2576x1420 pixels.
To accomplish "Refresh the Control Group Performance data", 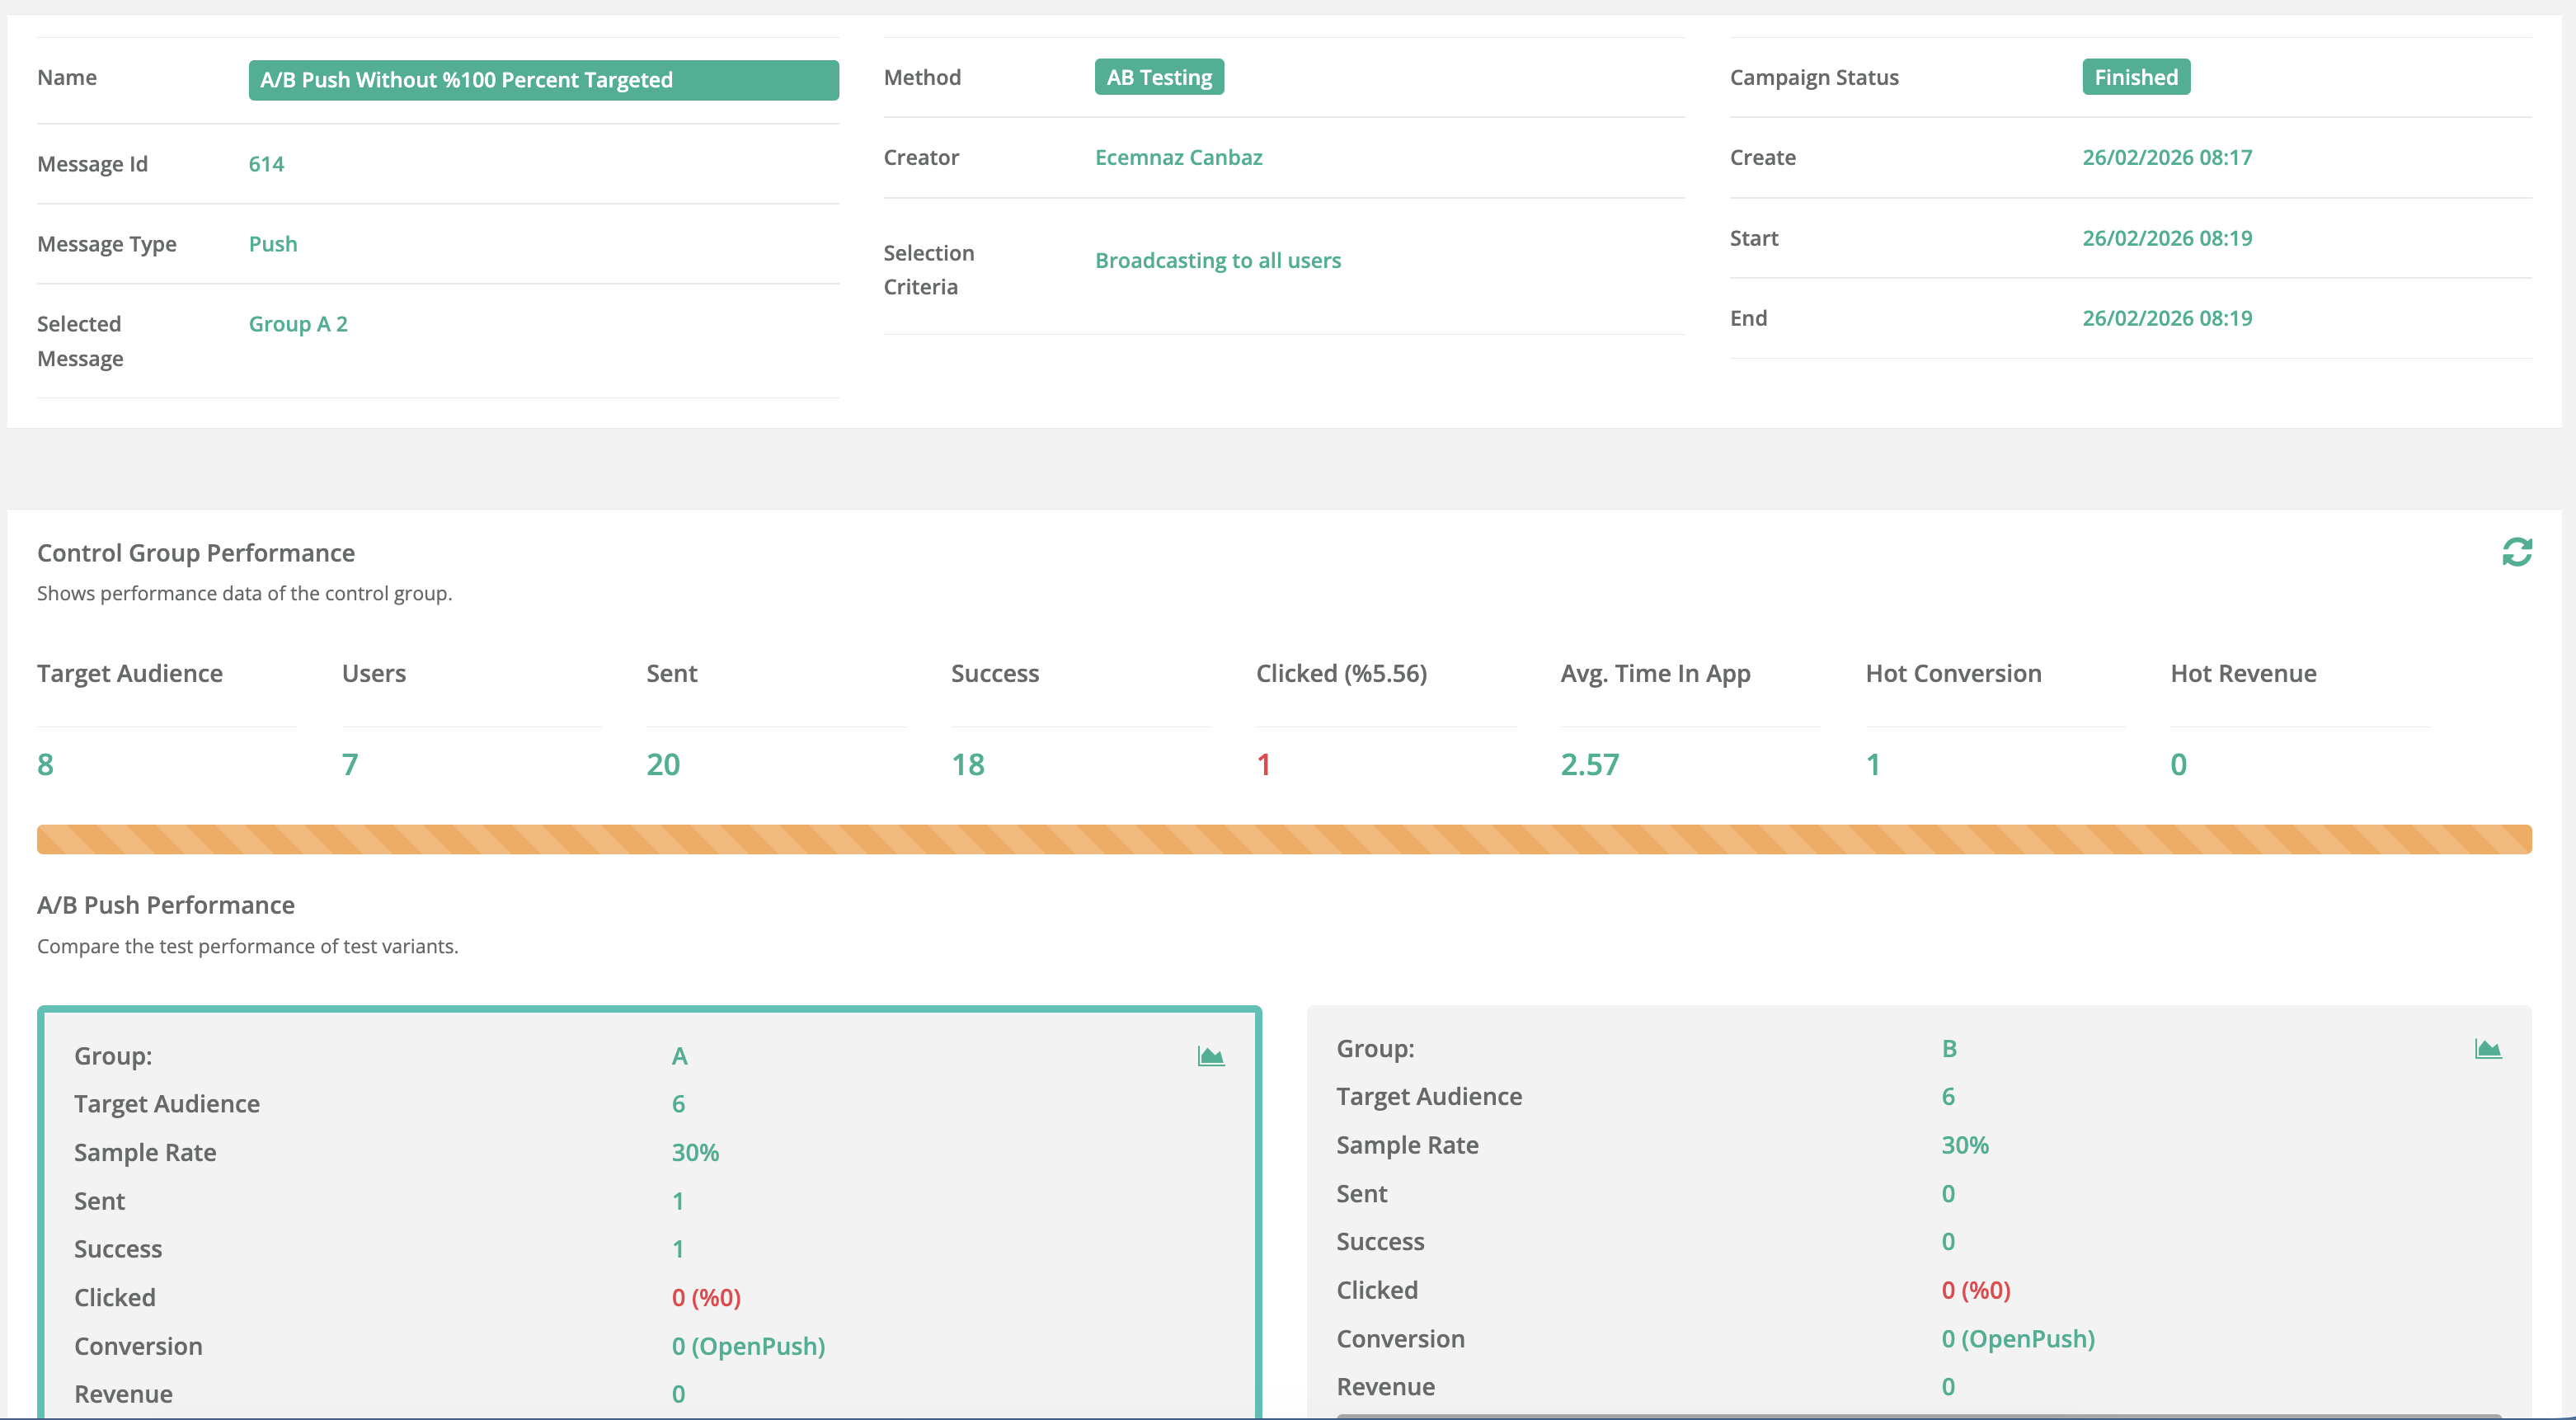I will point(2516,552).
